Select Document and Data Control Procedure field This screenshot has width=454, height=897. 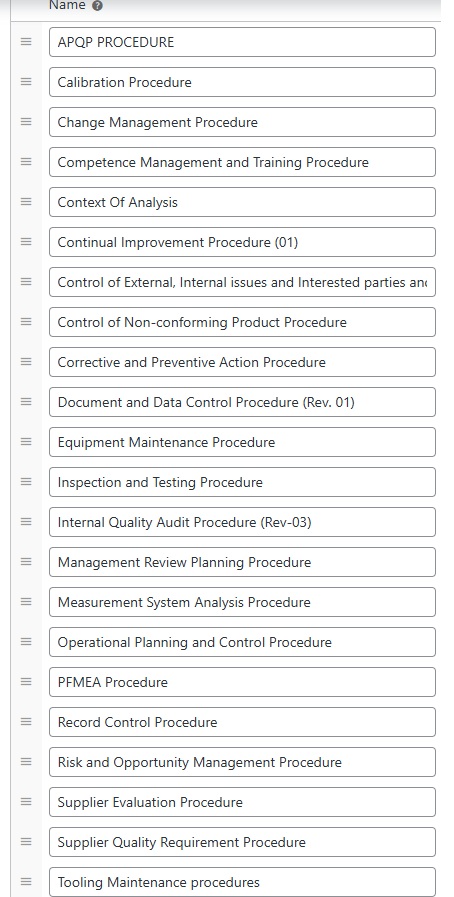click(x=242, y=402)
